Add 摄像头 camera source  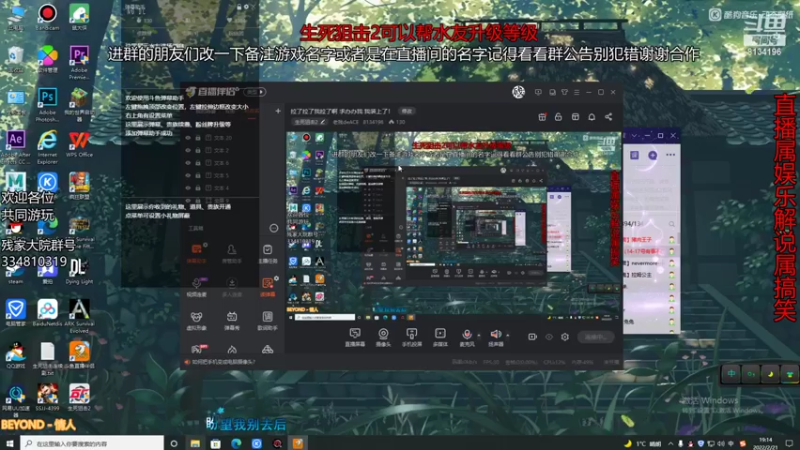[383, 337]
